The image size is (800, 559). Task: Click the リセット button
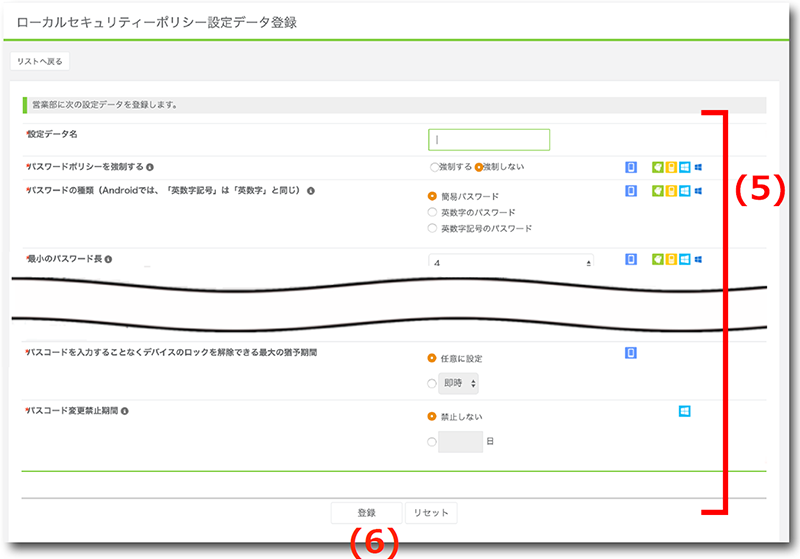tap(431, 513)
